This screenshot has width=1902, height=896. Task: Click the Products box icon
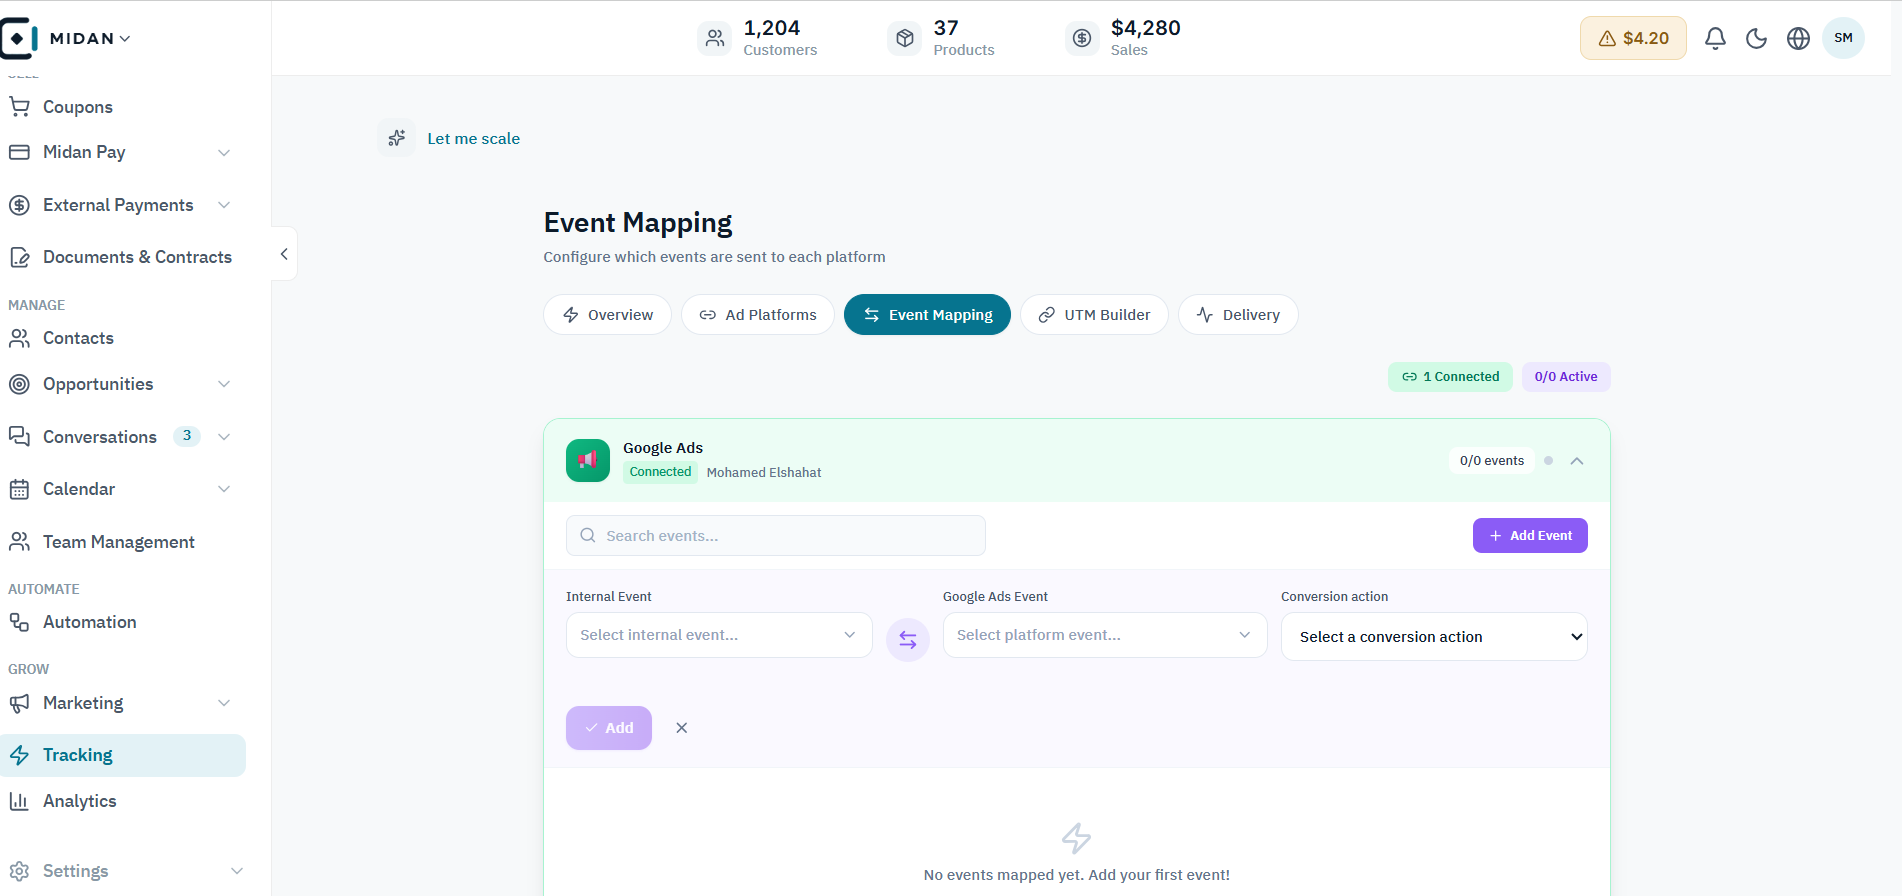click(905, 38)
